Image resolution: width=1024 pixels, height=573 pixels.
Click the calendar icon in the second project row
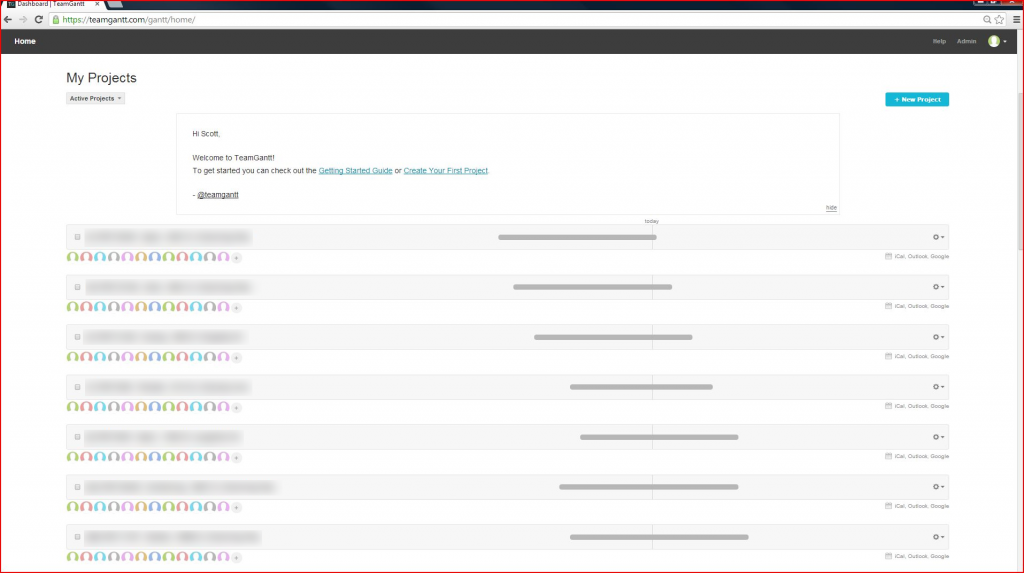pos(888,306)
